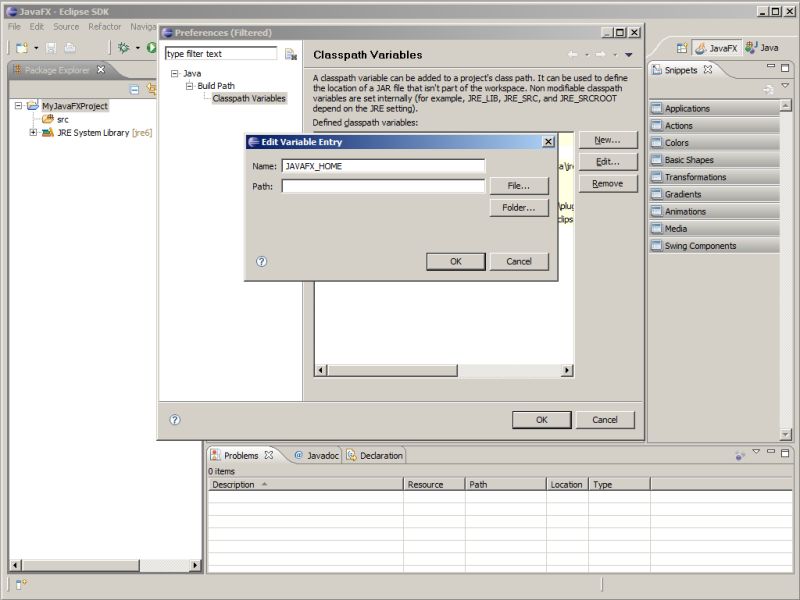800x600 pixels.
Task: Click the Remove button in Classpath Variables
Action: coord(608,184)
